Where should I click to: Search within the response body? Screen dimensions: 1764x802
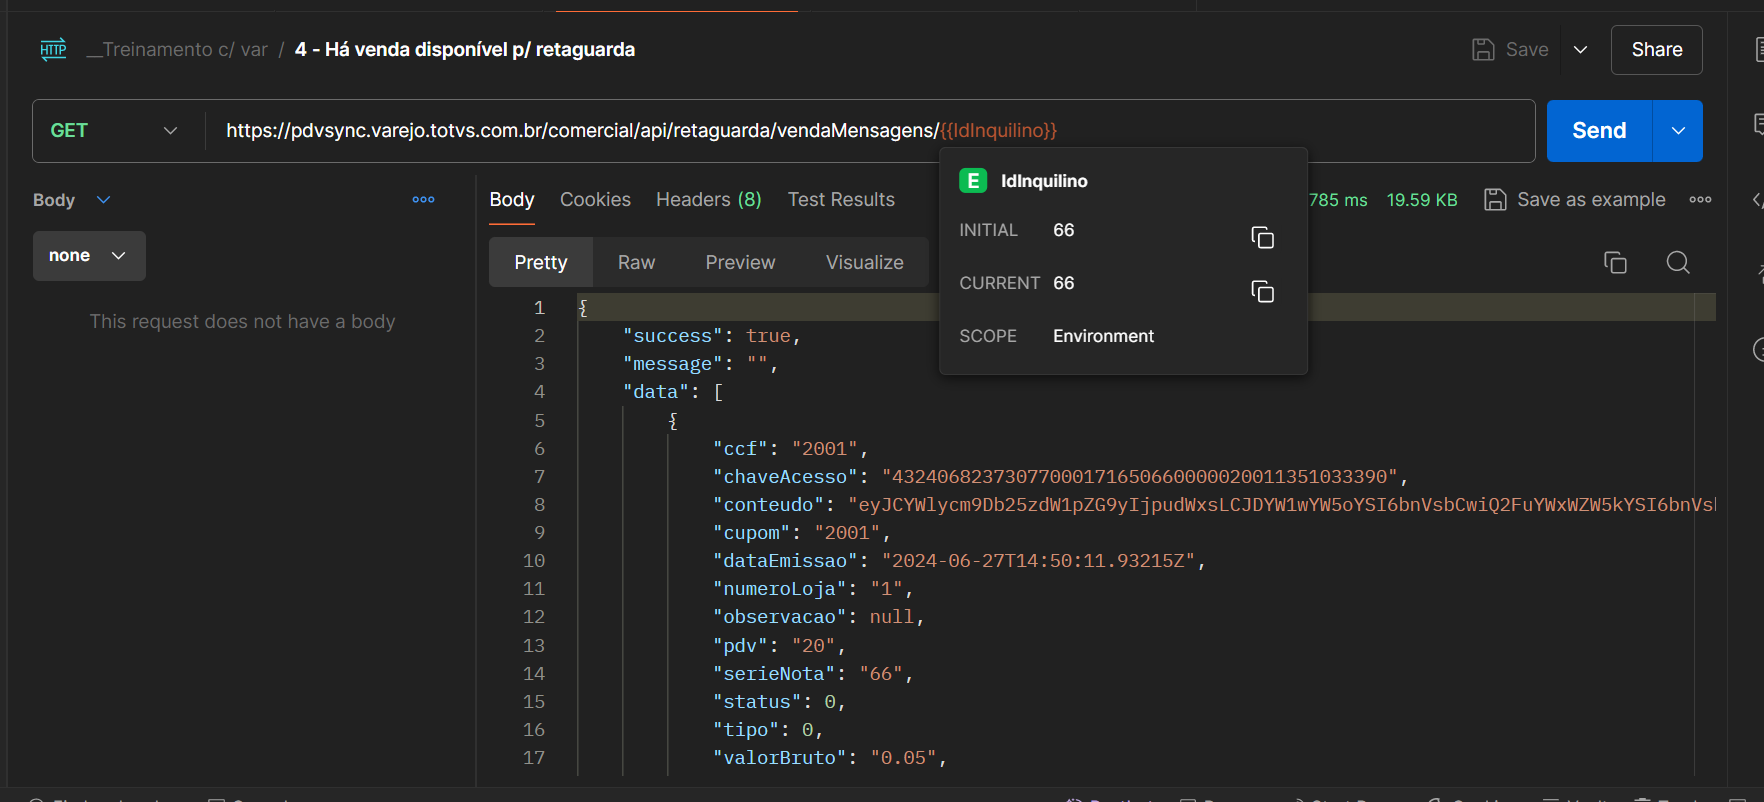[x=1678, y=262]
